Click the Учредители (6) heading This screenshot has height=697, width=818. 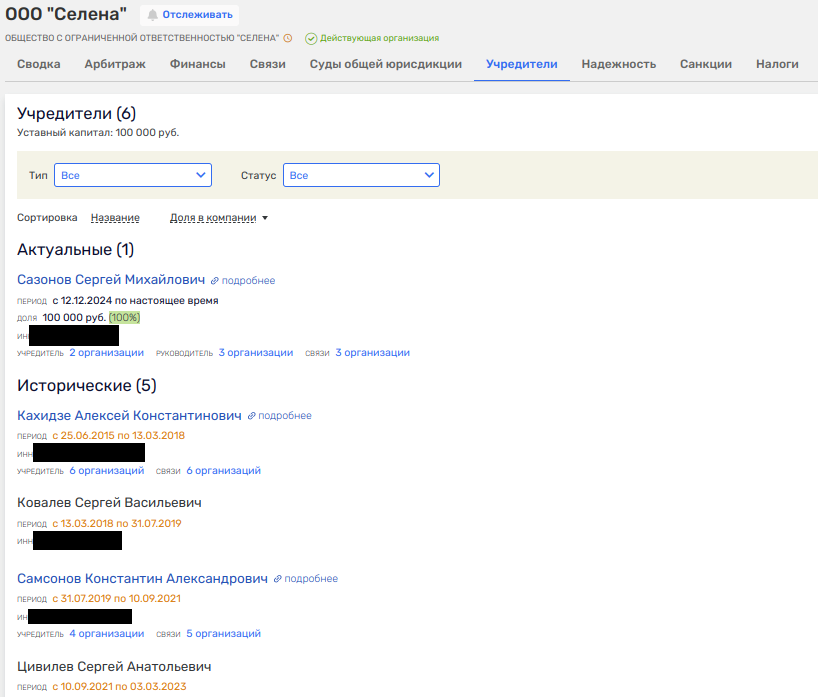pos(77,114)
